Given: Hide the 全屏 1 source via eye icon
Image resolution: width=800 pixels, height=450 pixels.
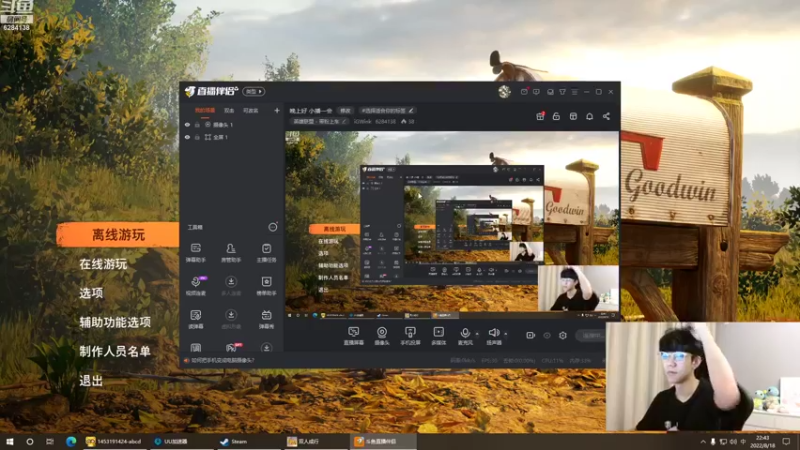Looking at the screenshot, I should (x=187, y=137).
